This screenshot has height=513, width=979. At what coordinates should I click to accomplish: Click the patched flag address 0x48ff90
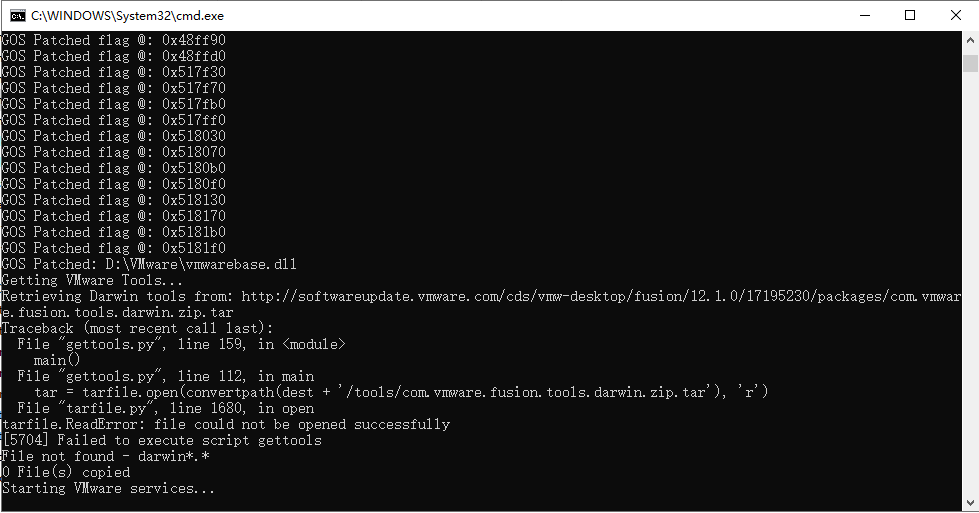[193, 40]
